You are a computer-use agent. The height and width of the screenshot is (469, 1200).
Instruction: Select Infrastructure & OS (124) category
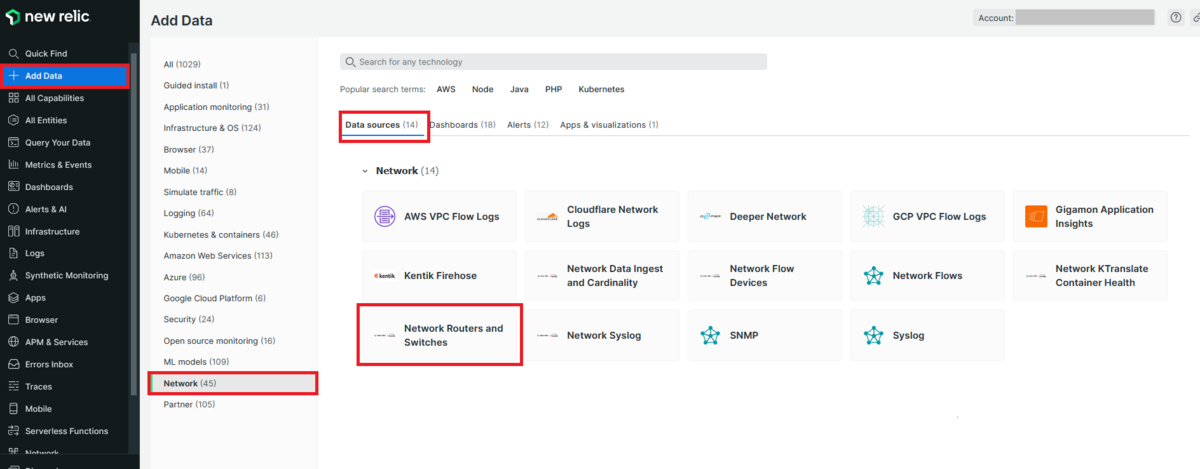pyautogui.click(x=212, y=128)
